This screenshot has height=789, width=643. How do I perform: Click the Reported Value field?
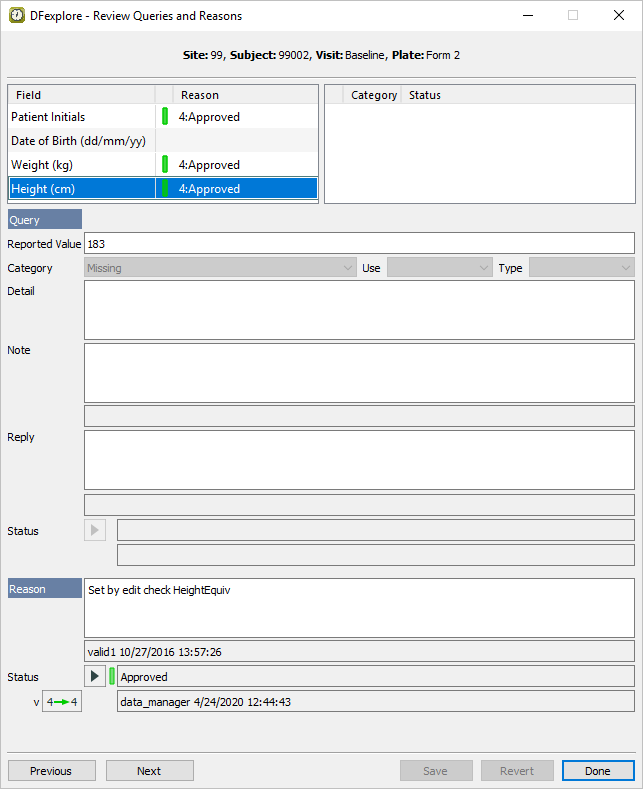tap(359, 243)
